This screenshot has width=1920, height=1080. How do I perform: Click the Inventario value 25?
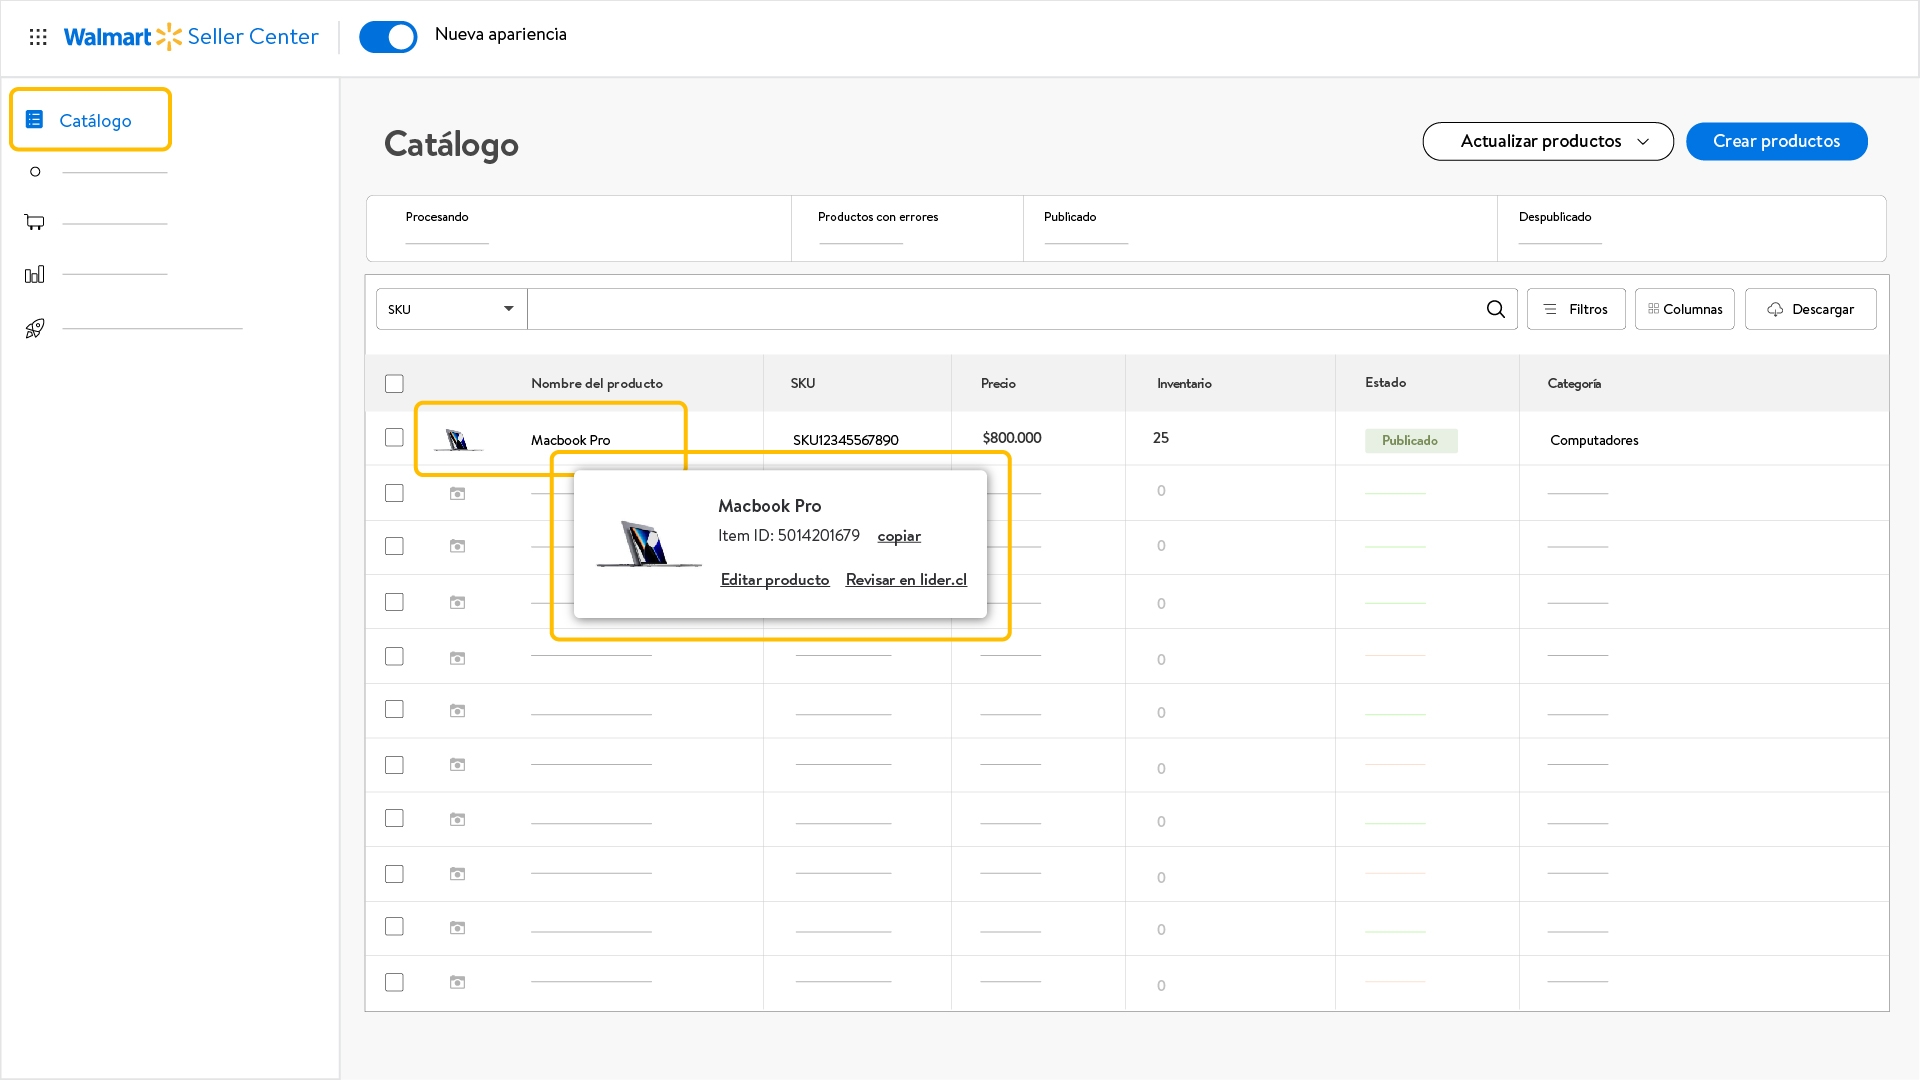point(1161,438)
